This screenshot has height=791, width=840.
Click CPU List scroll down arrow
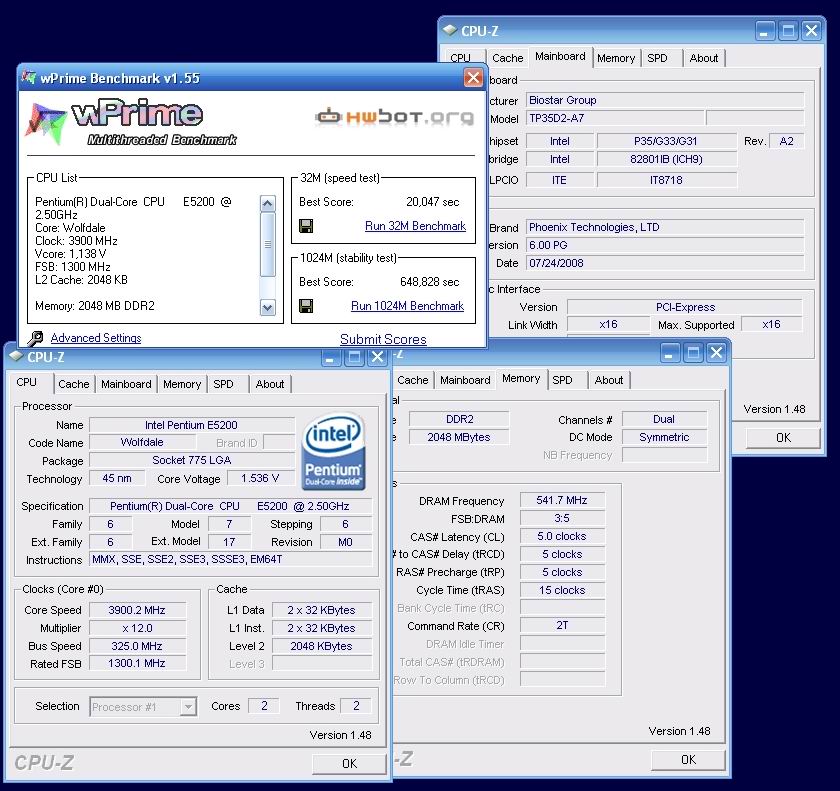tap(267, 307)
